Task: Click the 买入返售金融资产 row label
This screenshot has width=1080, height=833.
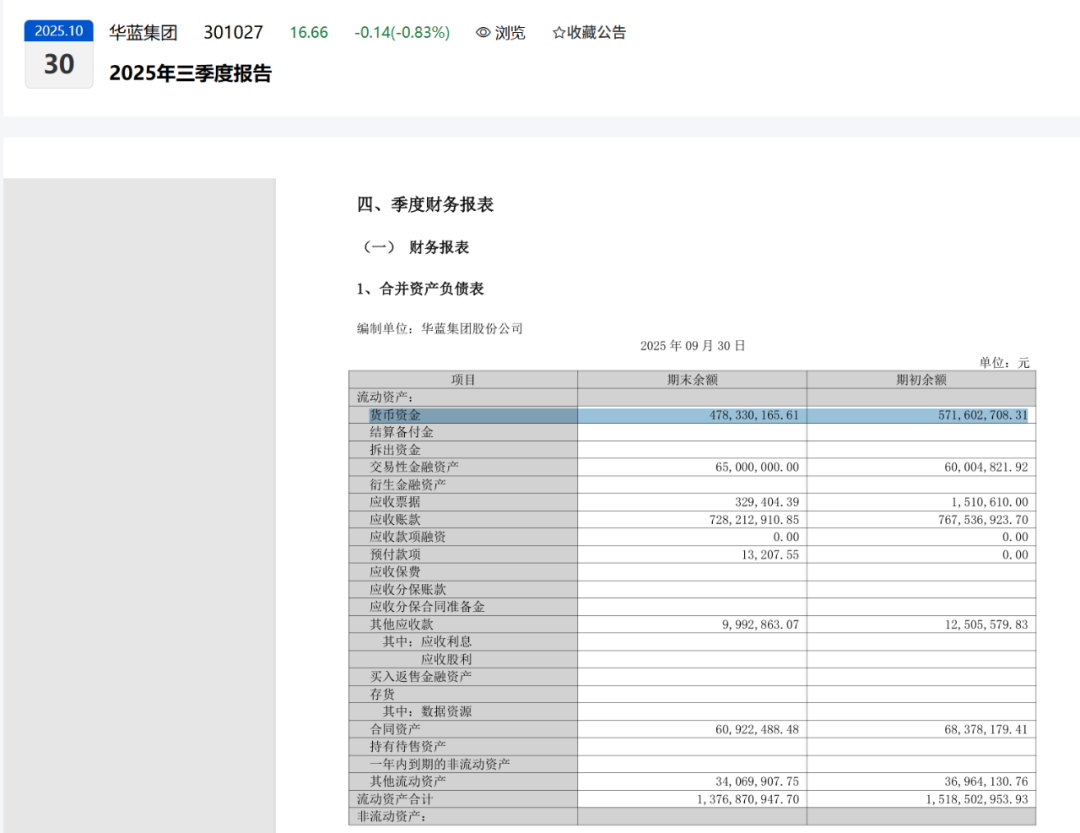Action: pyautogui.click(x=421, y=677)
